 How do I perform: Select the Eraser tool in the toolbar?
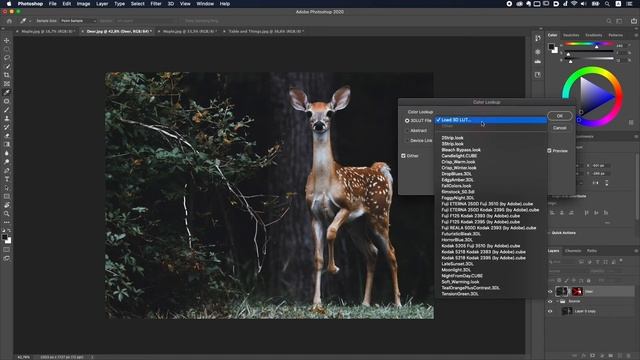click(x=7, y=136)
